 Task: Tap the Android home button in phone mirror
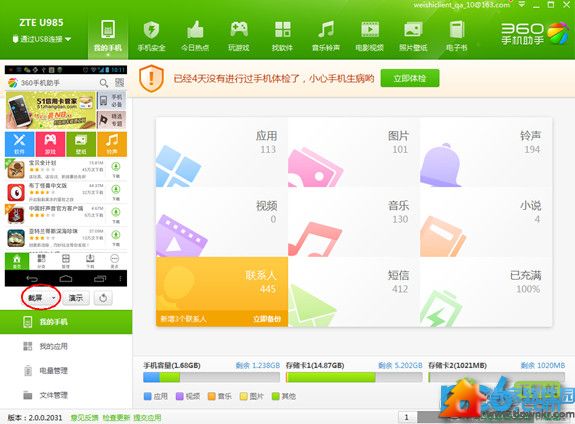click(66, 278)
